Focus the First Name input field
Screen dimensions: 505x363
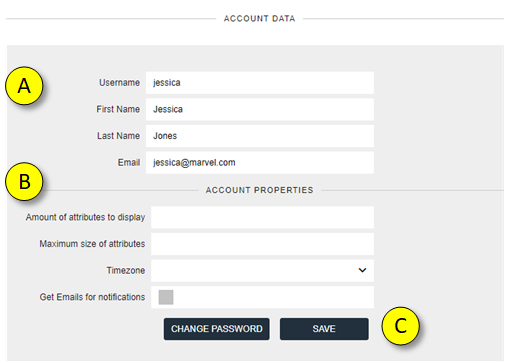pos(260,109)
